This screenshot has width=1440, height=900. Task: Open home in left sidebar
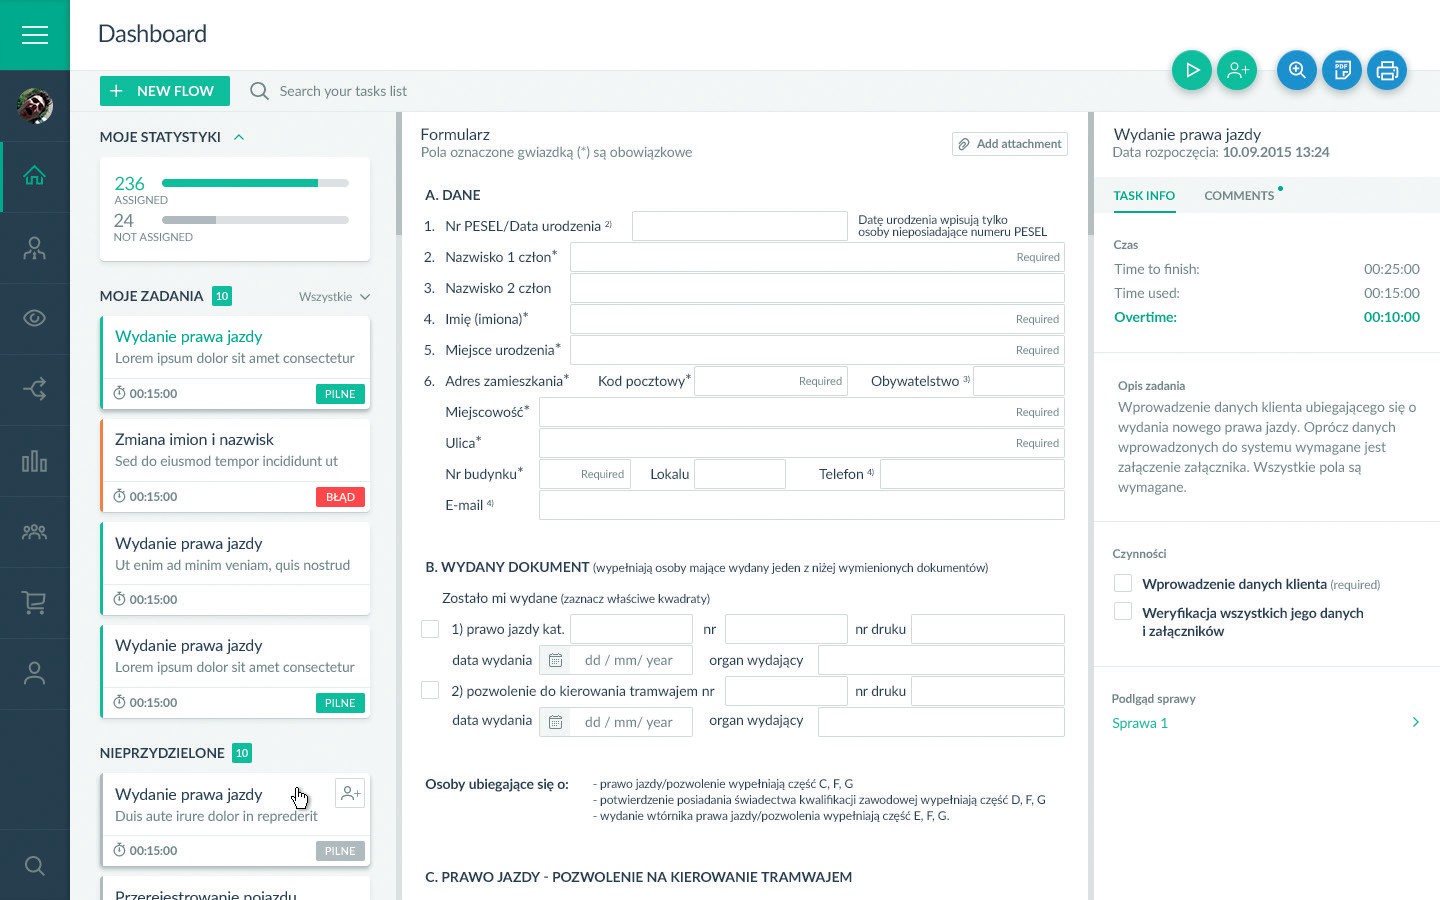35,177
